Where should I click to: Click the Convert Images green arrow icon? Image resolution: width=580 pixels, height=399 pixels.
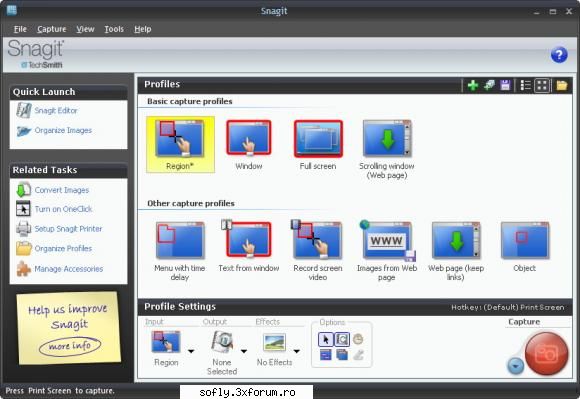[x=23, y=190]
